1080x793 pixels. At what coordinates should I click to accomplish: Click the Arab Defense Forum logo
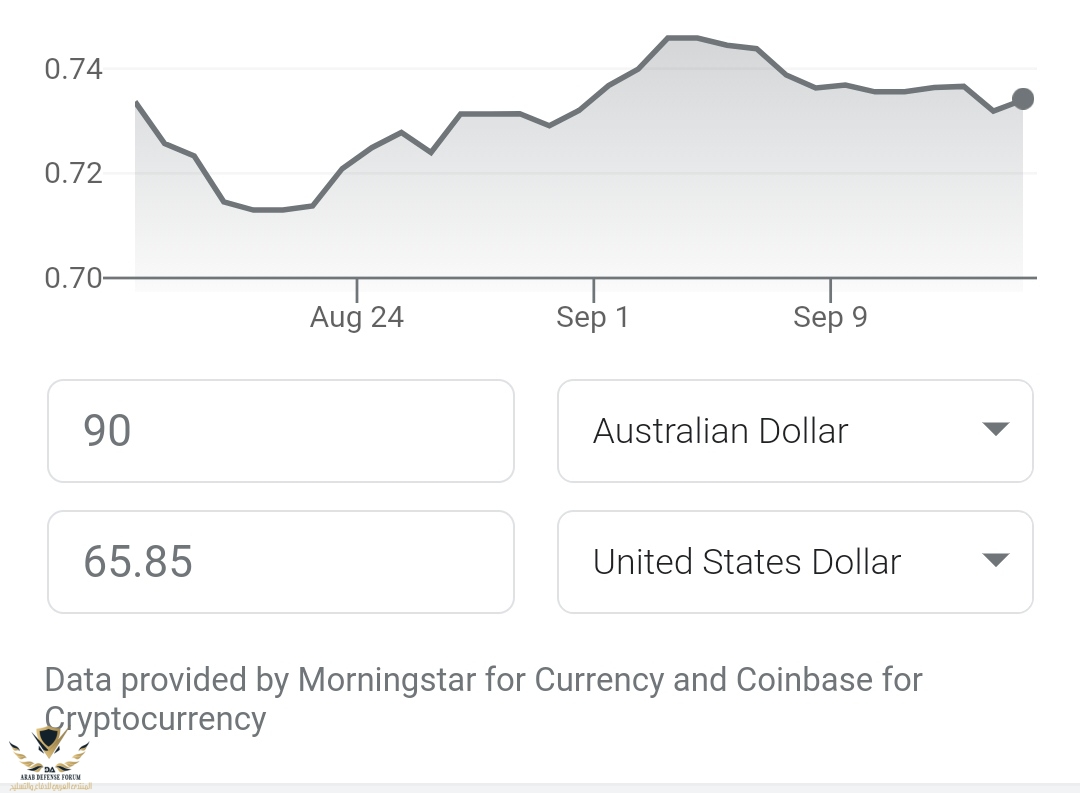pyautogui.click(x=50, y=758)
